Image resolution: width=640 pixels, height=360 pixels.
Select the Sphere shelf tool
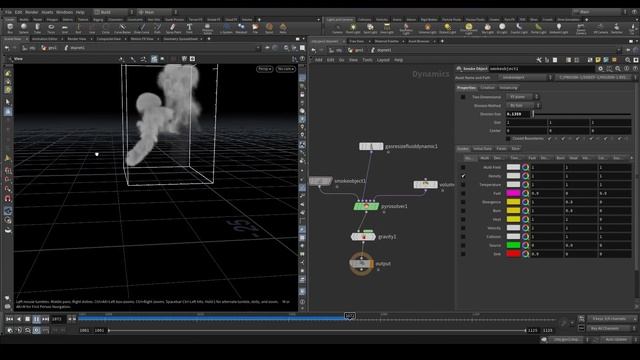click(24, 28)
